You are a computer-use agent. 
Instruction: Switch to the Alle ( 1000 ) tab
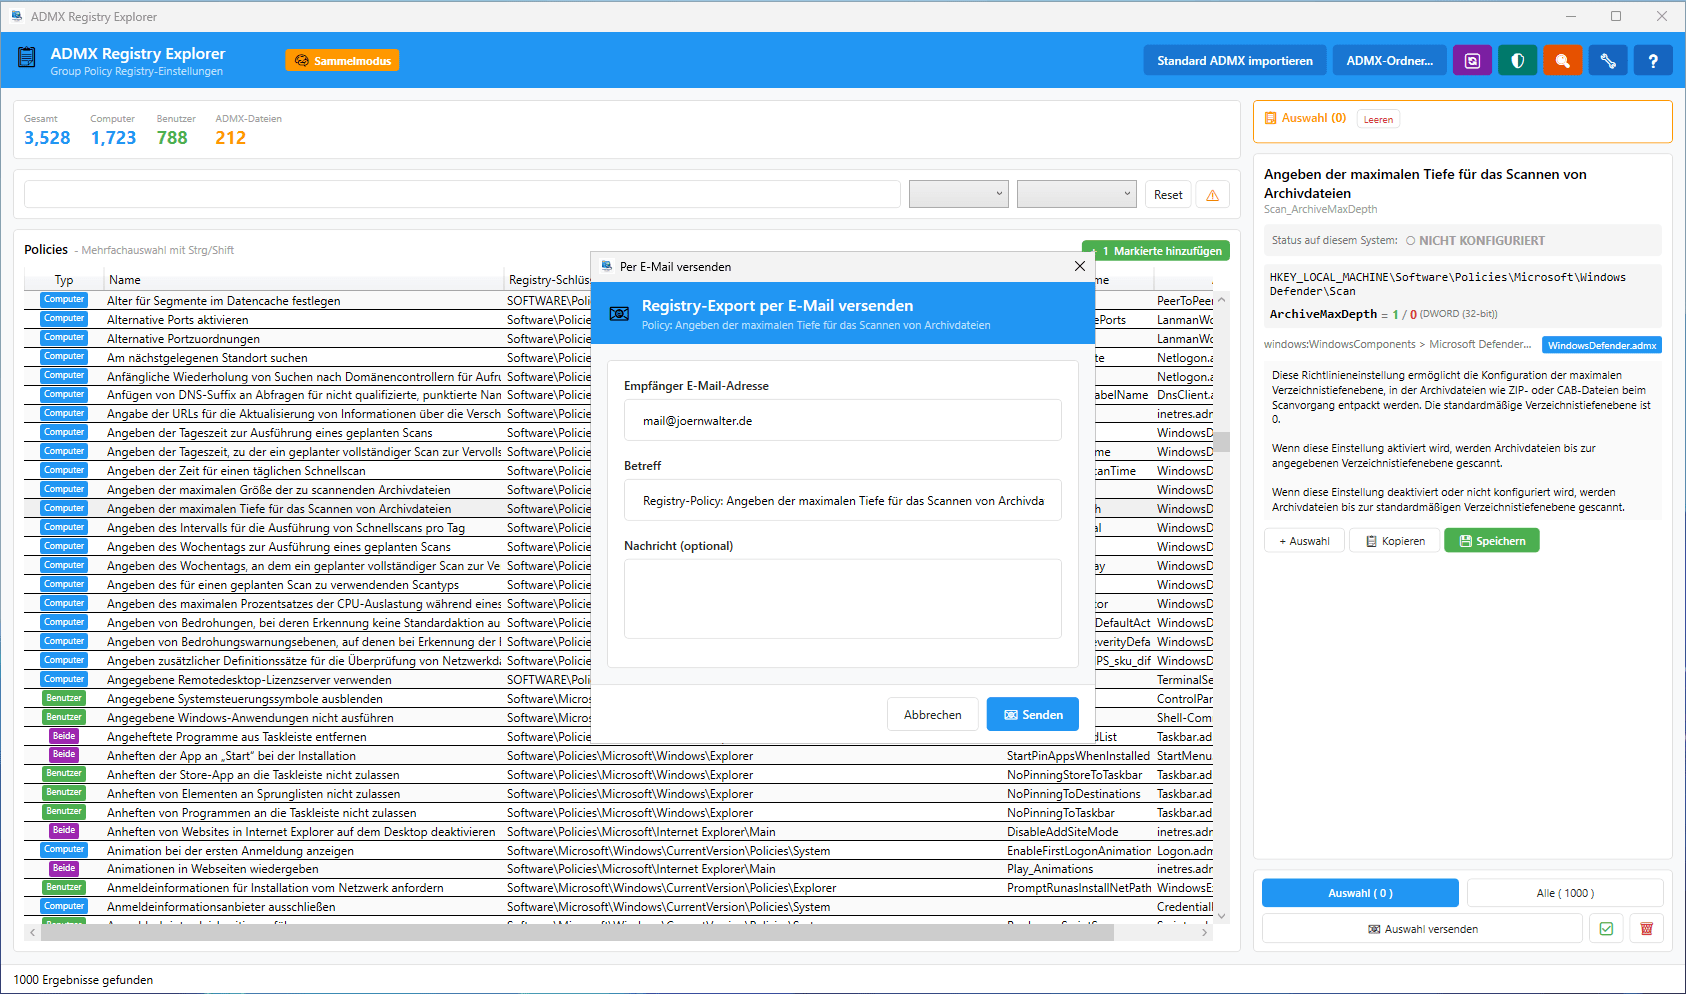point(1564,893)
